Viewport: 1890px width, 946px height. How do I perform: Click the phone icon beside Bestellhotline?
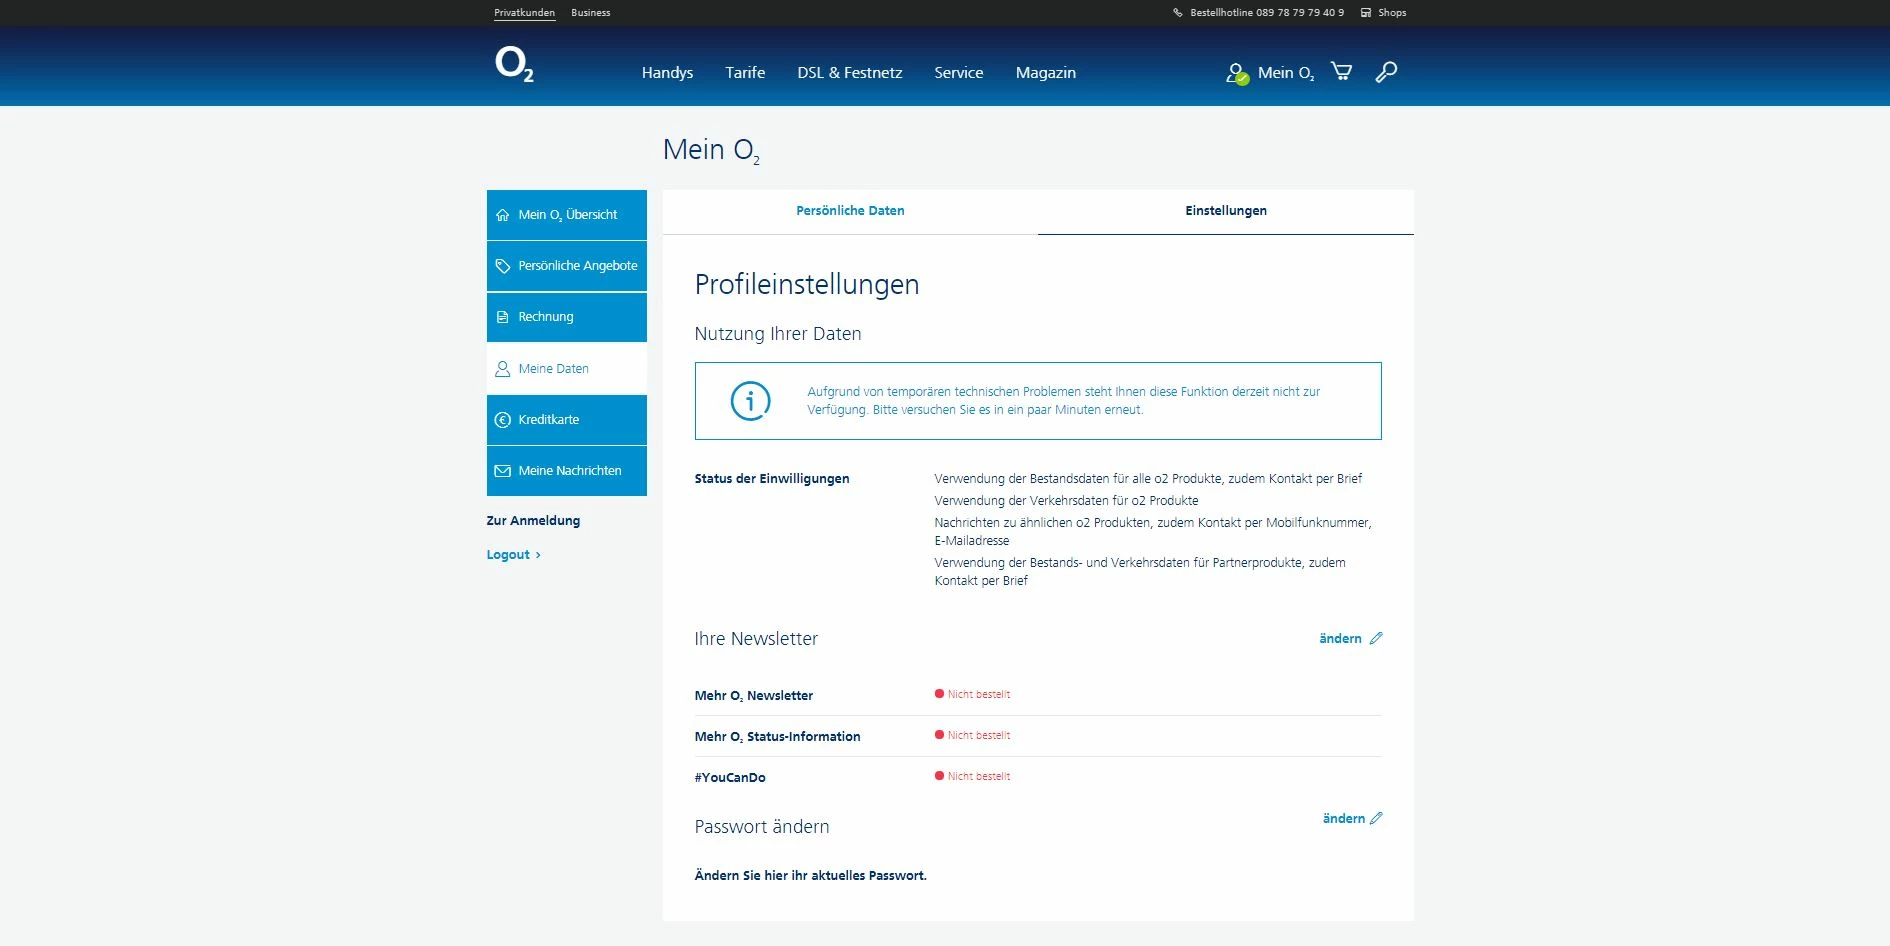pos(1178,13)
